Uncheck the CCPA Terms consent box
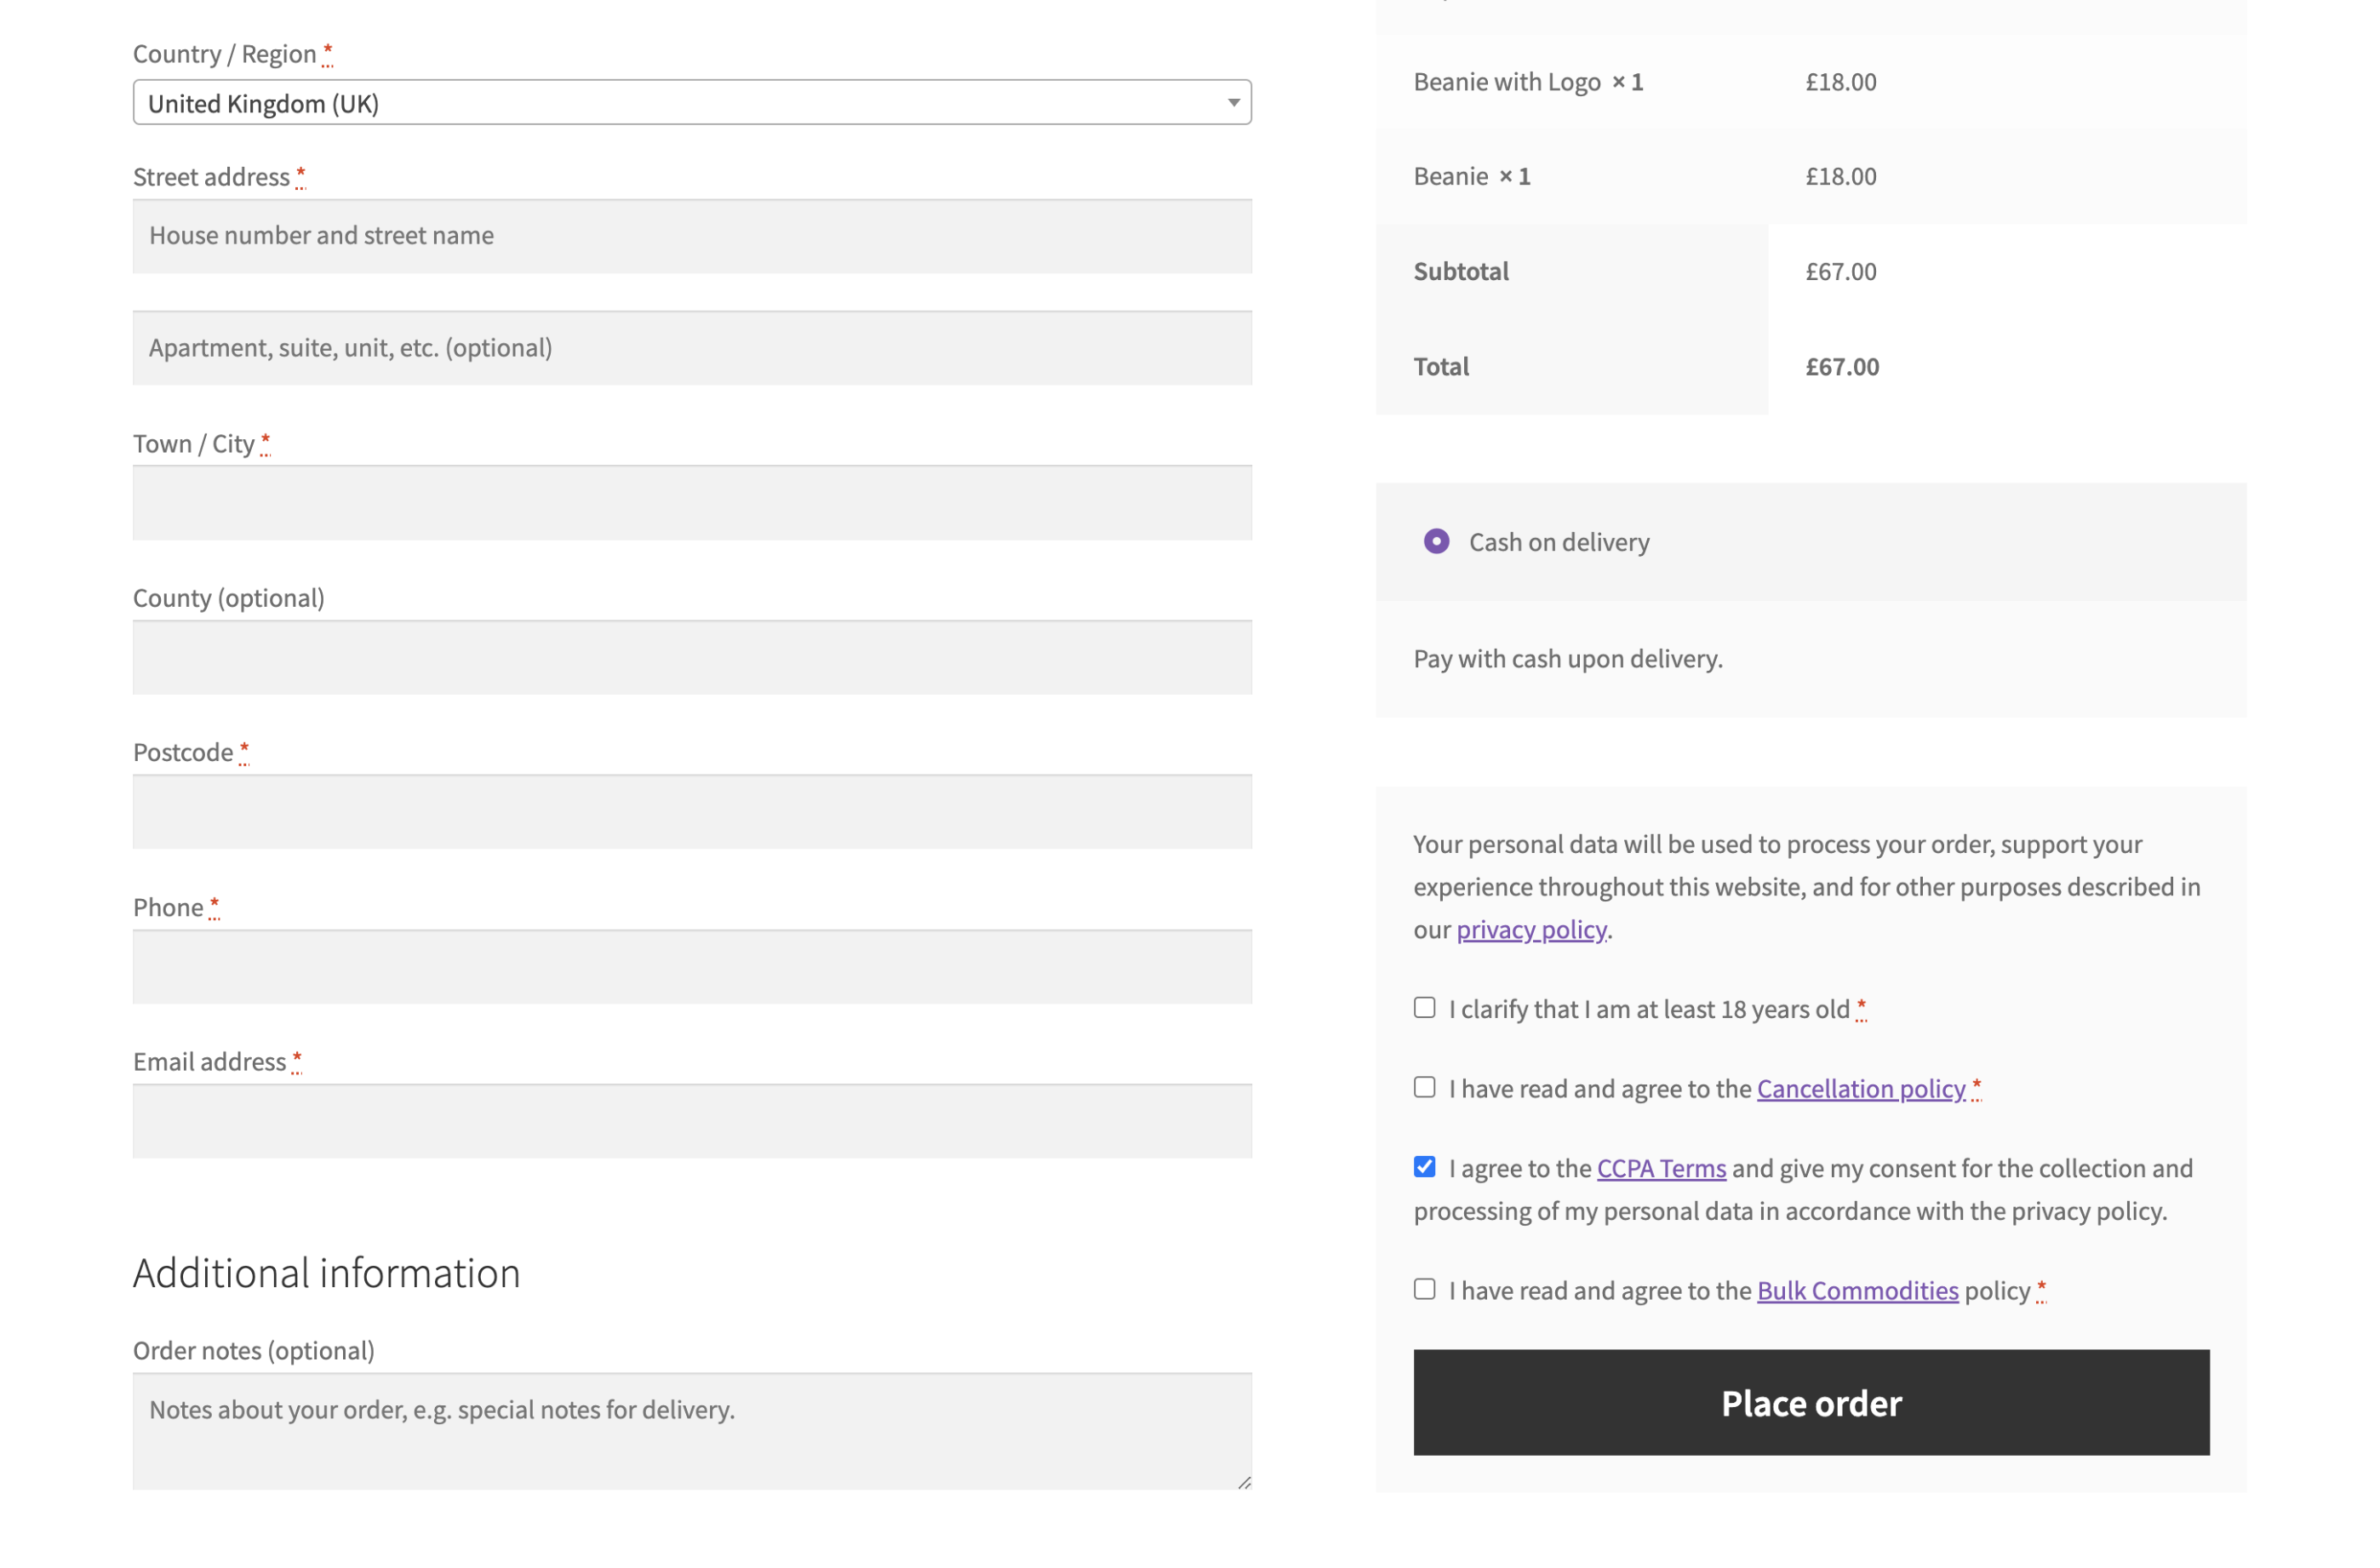The width and height of the screenshot is (2380, 1568). pyautogui.click(x=1423, y=1166)
